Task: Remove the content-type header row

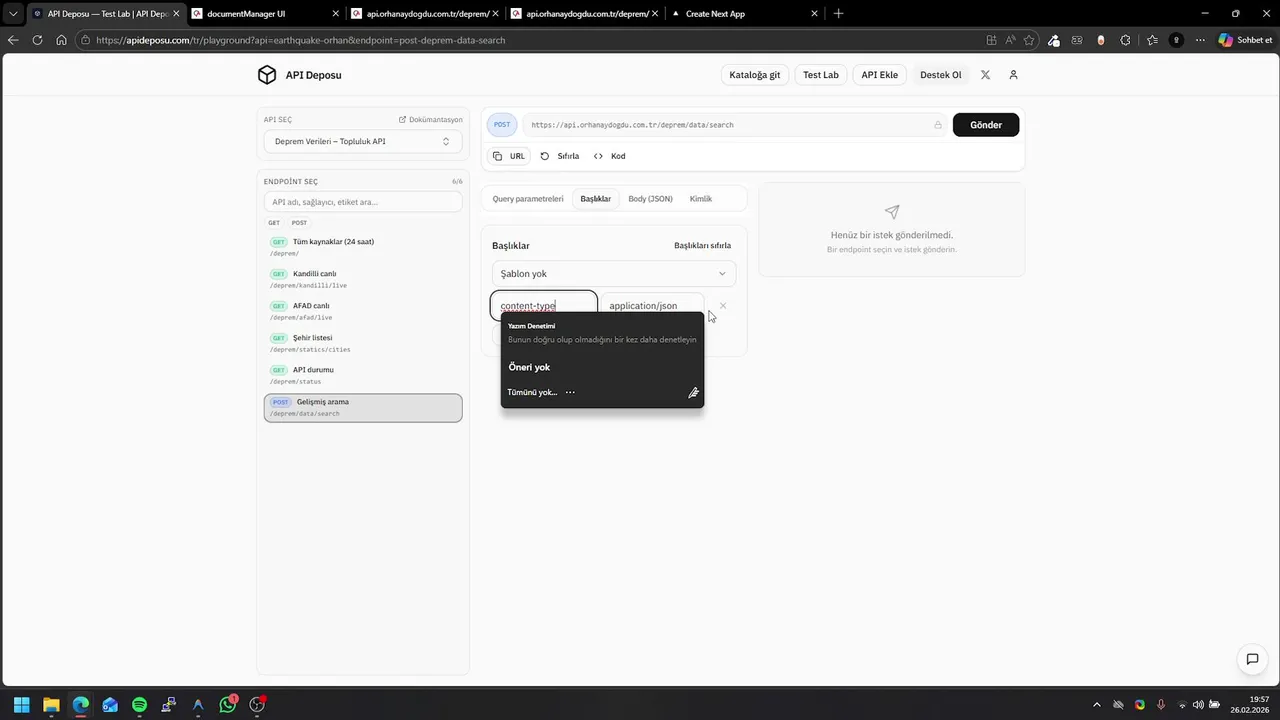Action: 723,306
